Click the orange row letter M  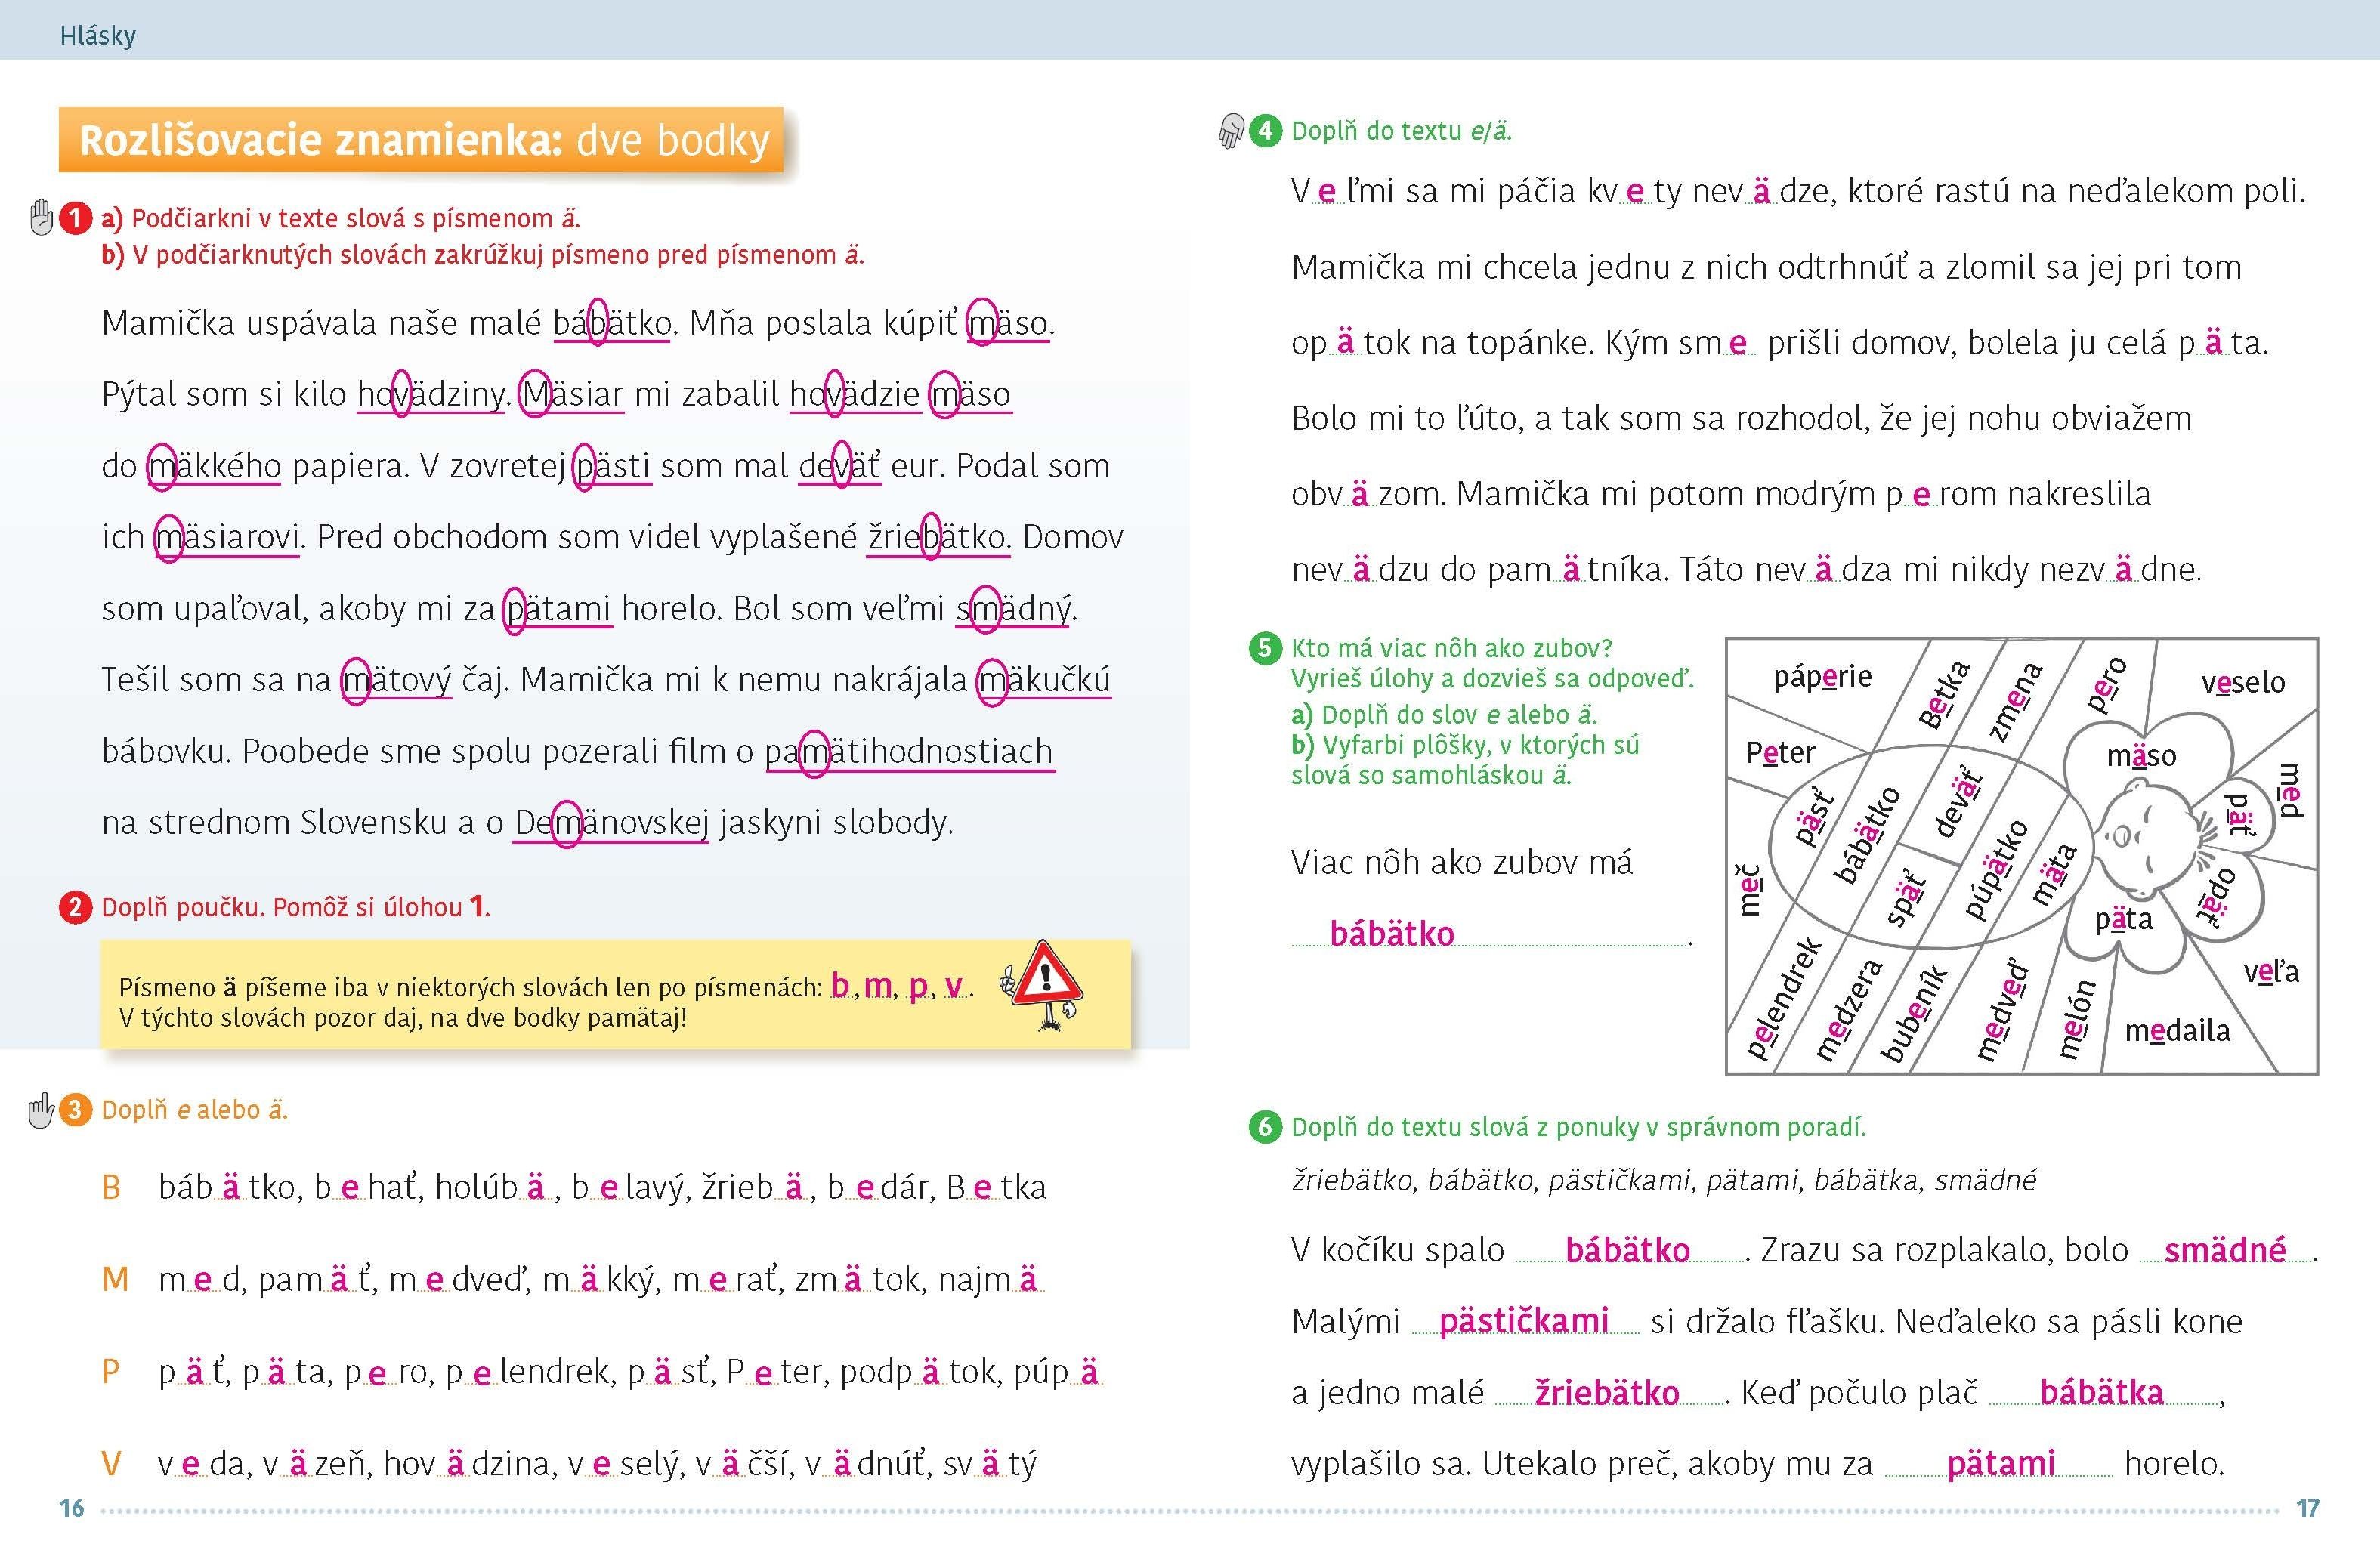pos(115,1279)
